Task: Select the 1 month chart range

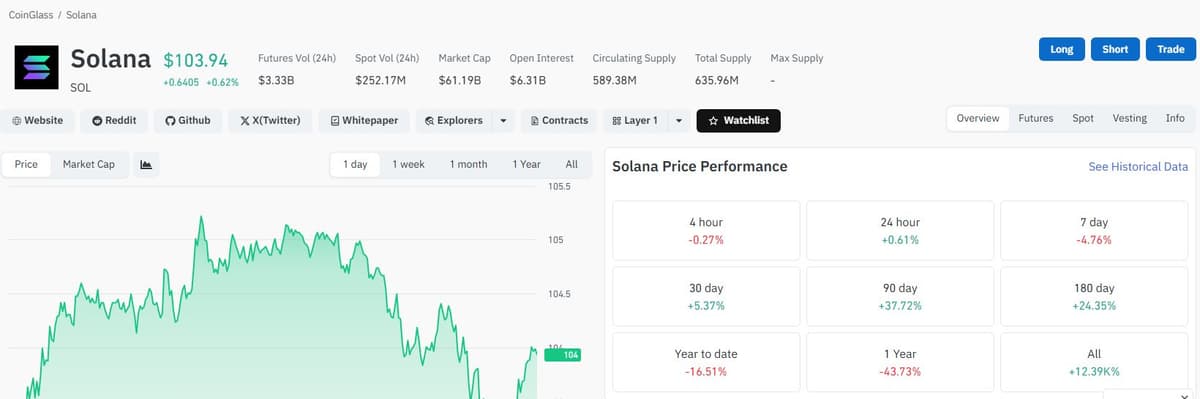Action: [x=468, y=164]
